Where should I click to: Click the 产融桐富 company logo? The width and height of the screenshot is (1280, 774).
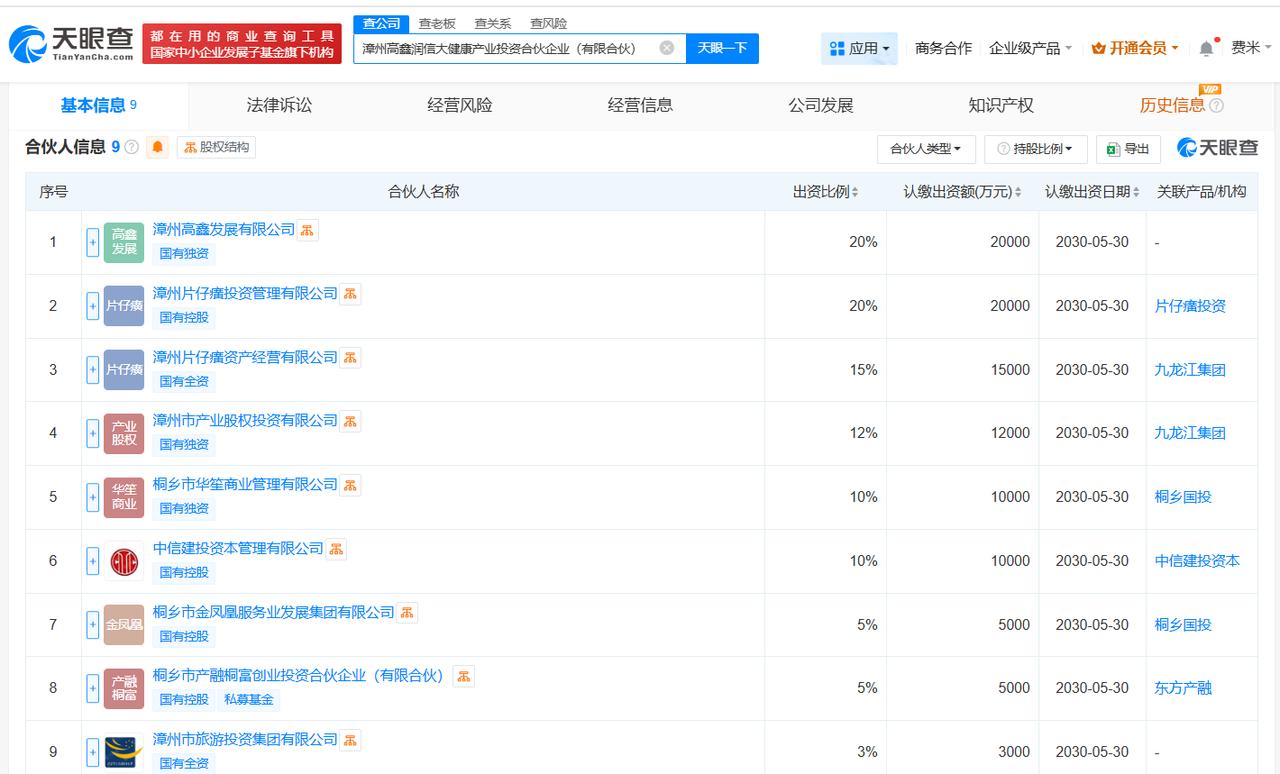pyautogui.click(x=124, y=688)
